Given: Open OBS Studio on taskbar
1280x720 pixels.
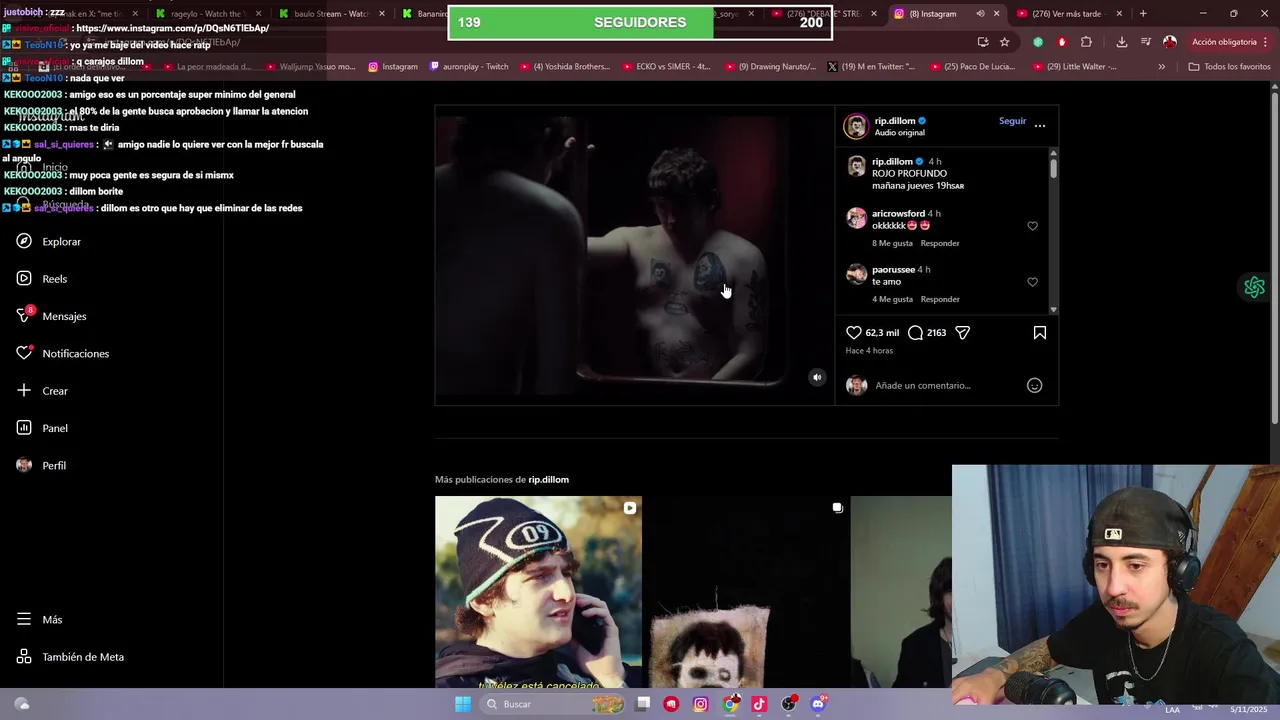Looking at the screenshot, I should (789, 704).
